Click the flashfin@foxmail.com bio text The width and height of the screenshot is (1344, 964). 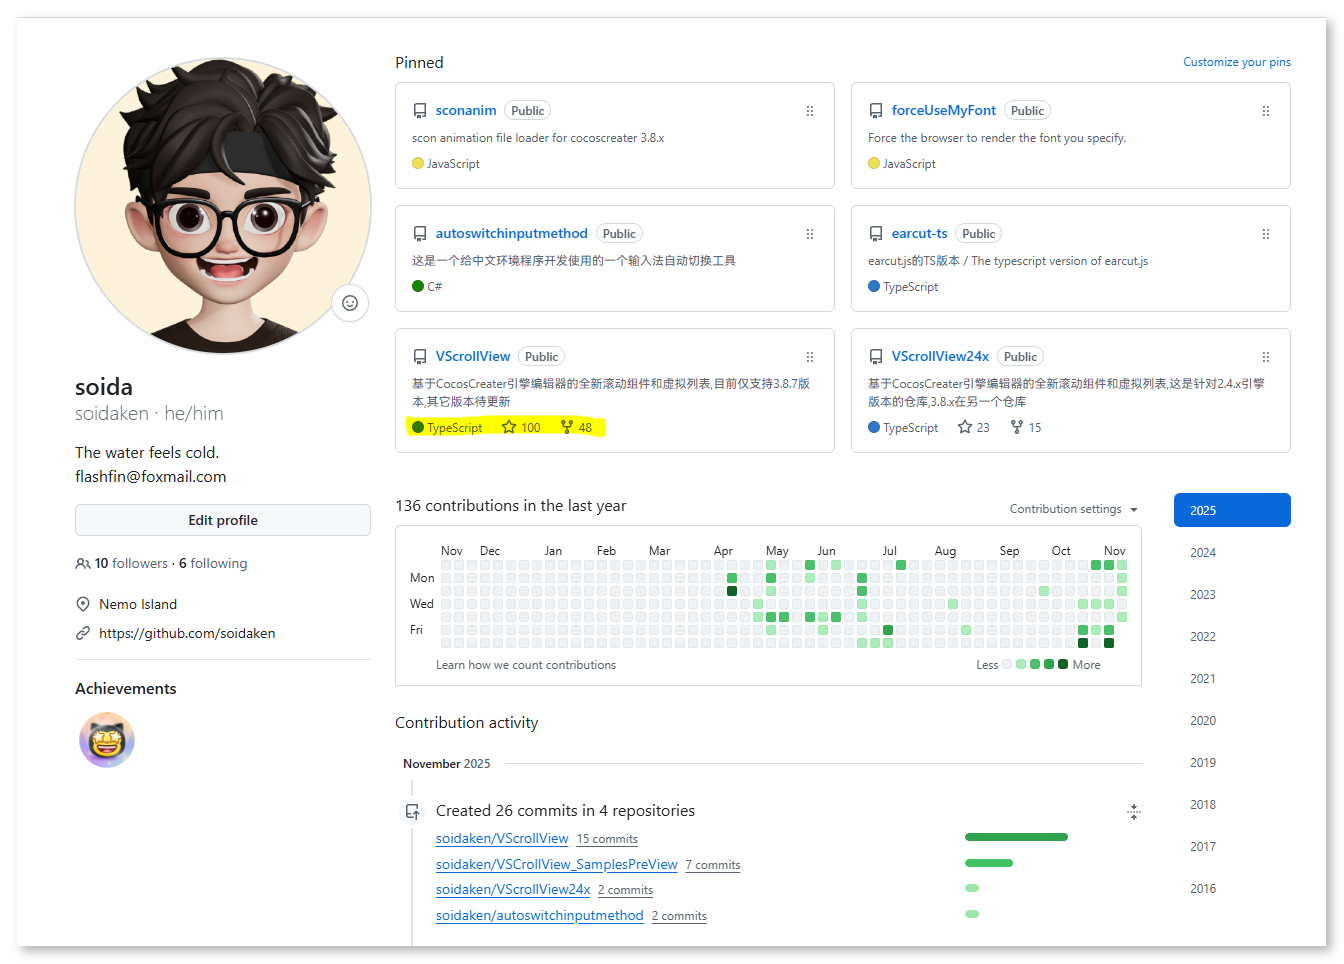[x=151, y=476]
